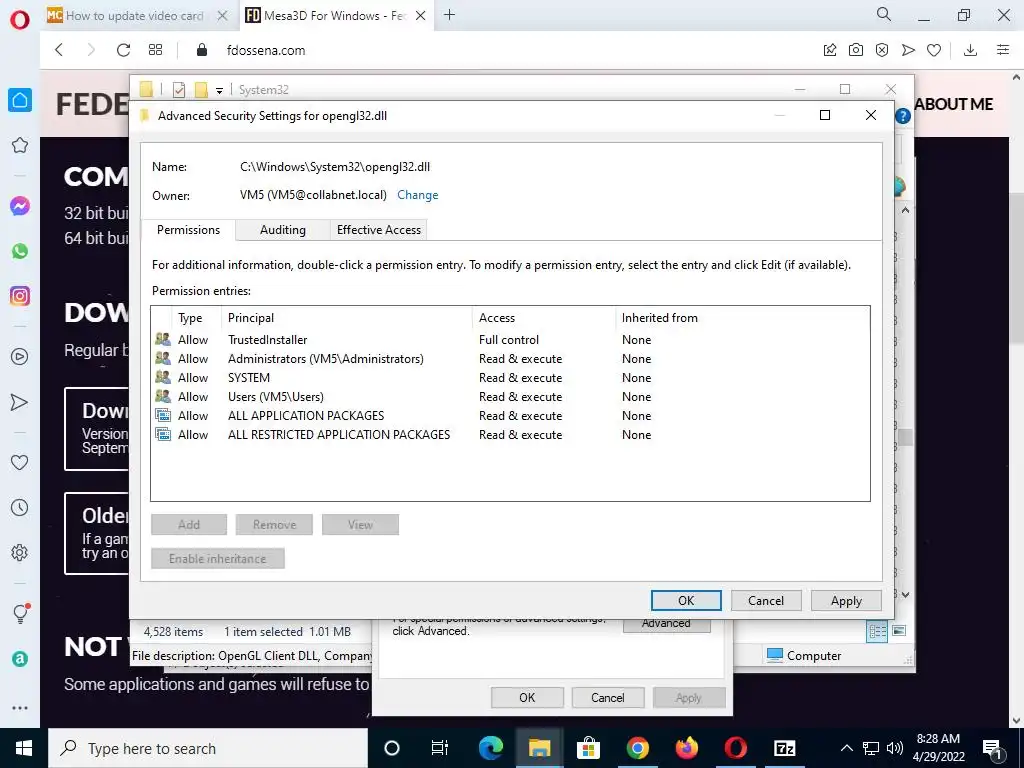Select the 'How to update video card' tab

135,15
